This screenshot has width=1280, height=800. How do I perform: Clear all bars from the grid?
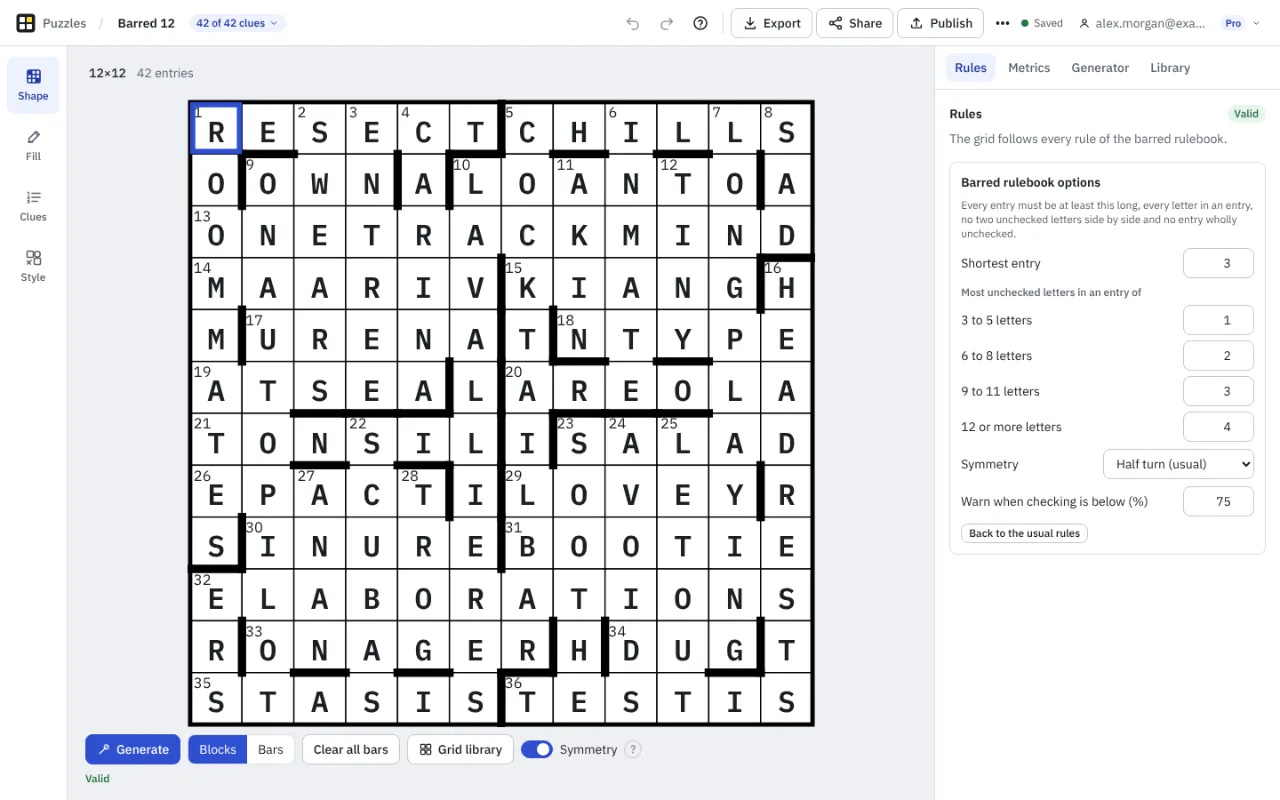pos(351,750)
